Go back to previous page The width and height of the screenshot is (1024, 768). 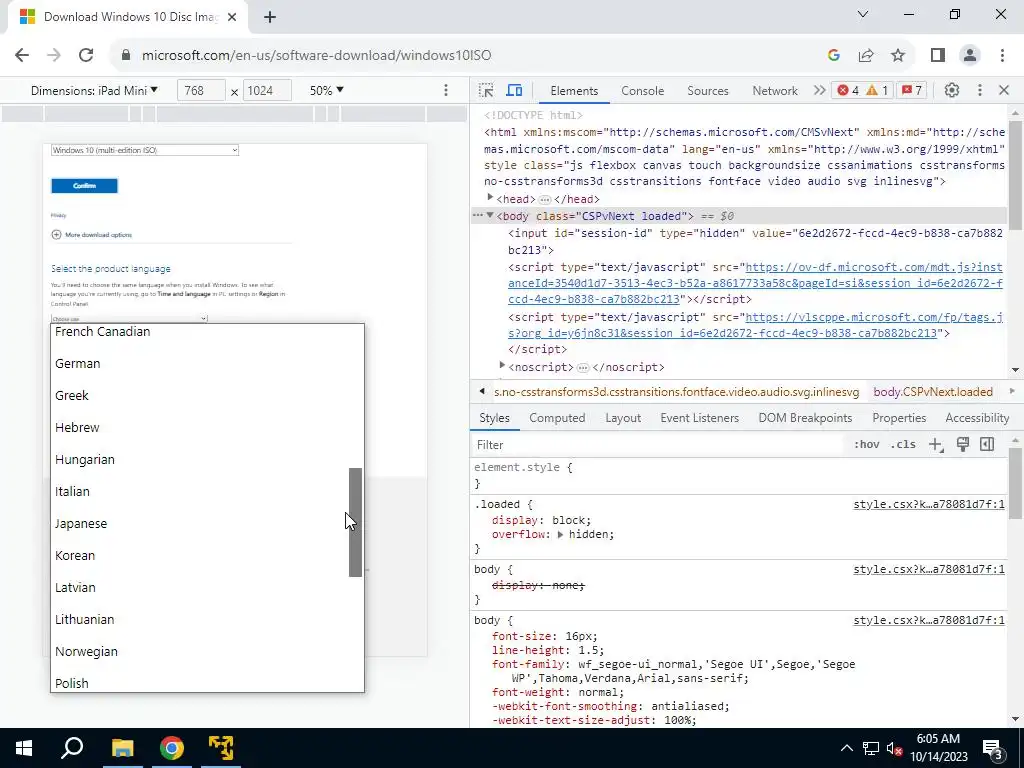22,56
